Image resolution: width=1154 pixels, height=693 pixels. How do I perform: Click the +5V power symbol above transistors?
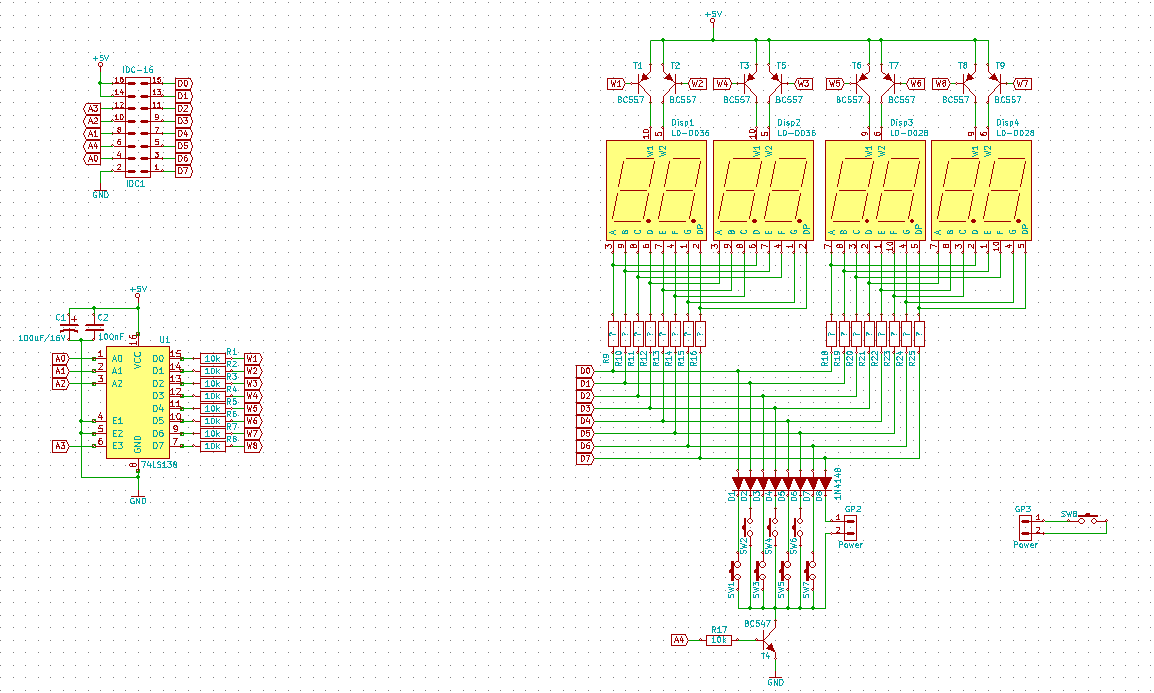click(712, 16)
